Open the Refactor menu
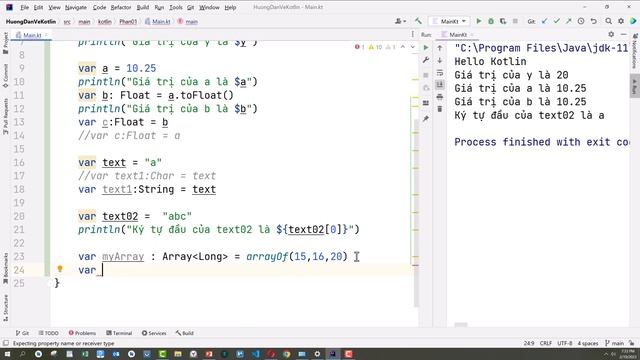The image size is (640, 360). click(121, 7)
